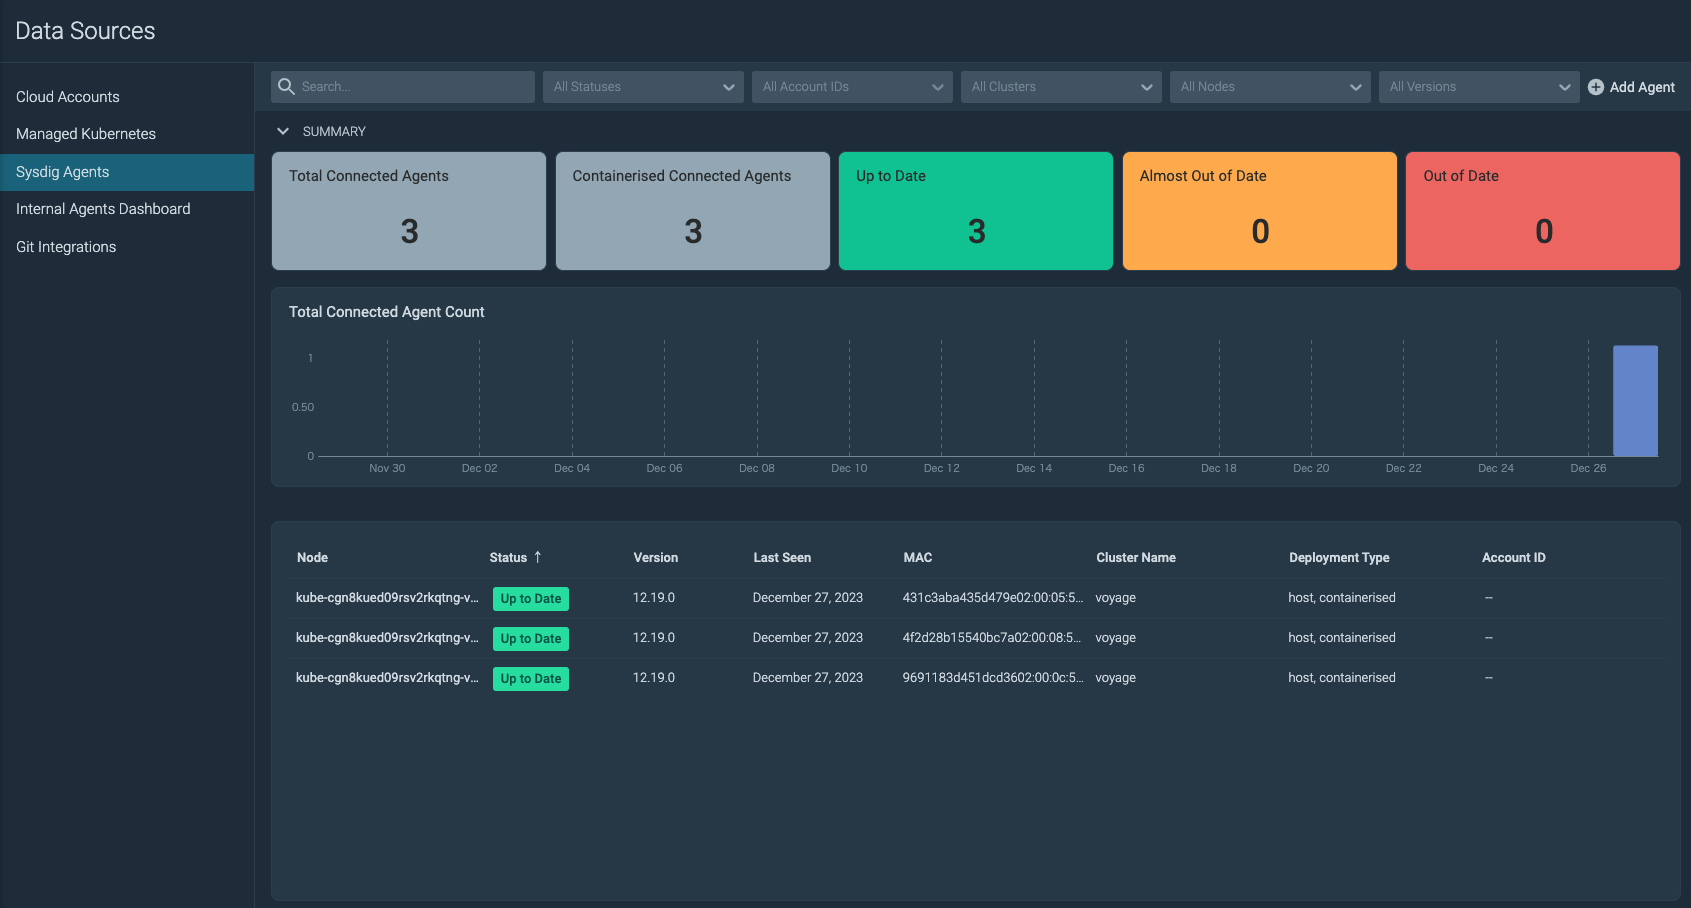The height and width of the screenshot is (908, 1691).
Task: Click the Total Connected Agents card
Action: coord(409,211)
